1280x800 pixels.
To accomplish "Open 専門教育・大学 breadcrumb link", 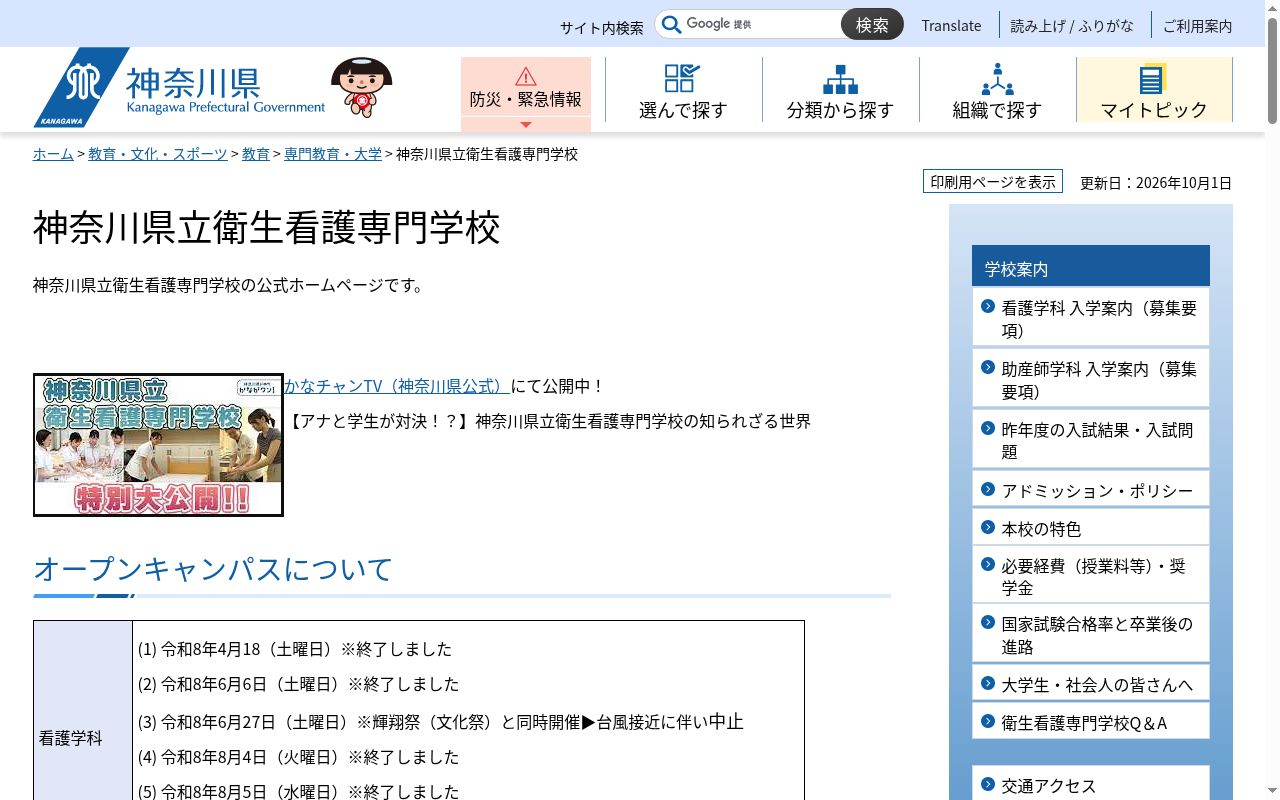I will click(333, 154).
